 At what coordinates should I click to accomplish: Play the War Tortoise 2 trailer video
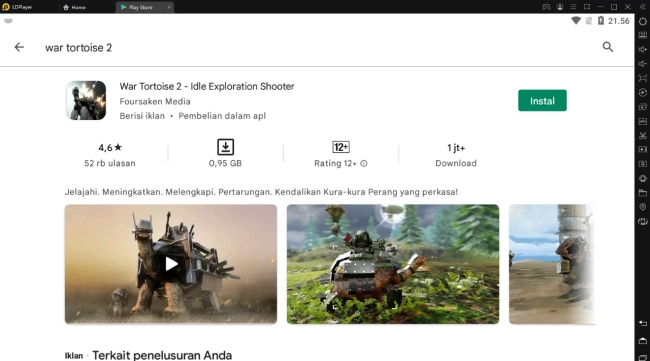point(171,264)
